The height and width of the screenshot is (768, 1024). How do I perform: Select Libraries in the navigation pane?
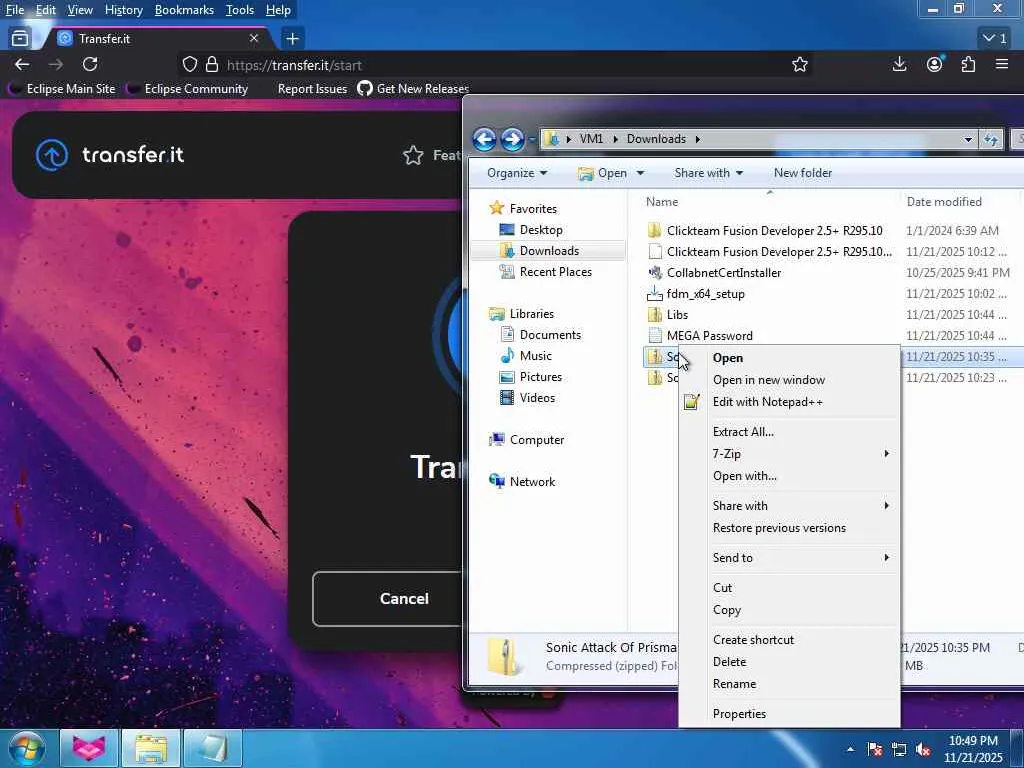click(x=532, y=314)
